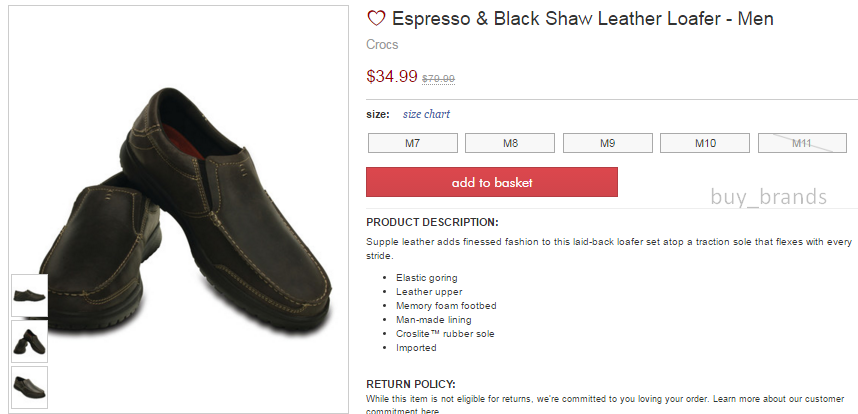The width and height of the screenshot is (858, 414).
Task: Click the RETURN POLICY heading
Action: (x=411, y=384)
